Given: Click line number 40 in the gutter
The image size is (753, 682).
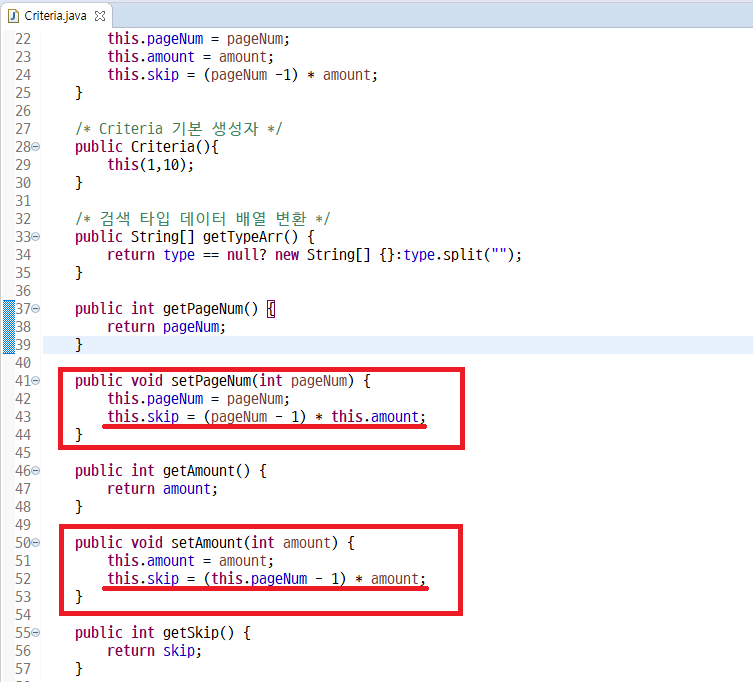Looking at the screenshot, I should tap(23, 363).
